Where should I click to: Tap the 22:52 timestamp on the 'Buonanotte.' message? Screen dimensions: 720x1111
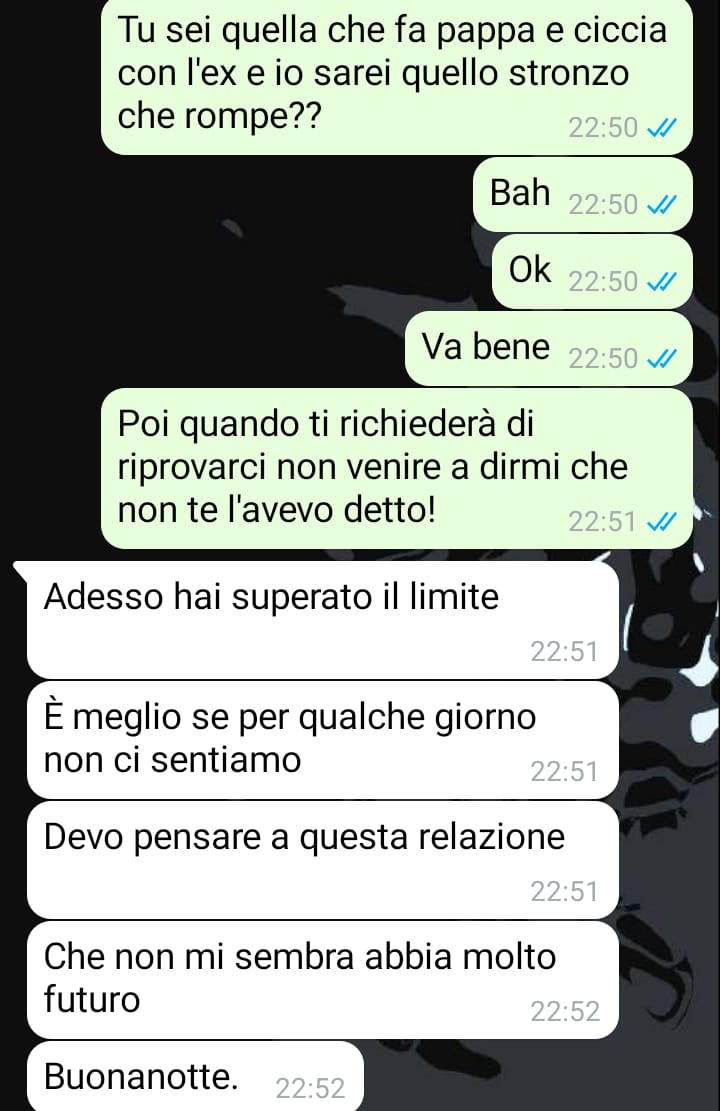310,1088
